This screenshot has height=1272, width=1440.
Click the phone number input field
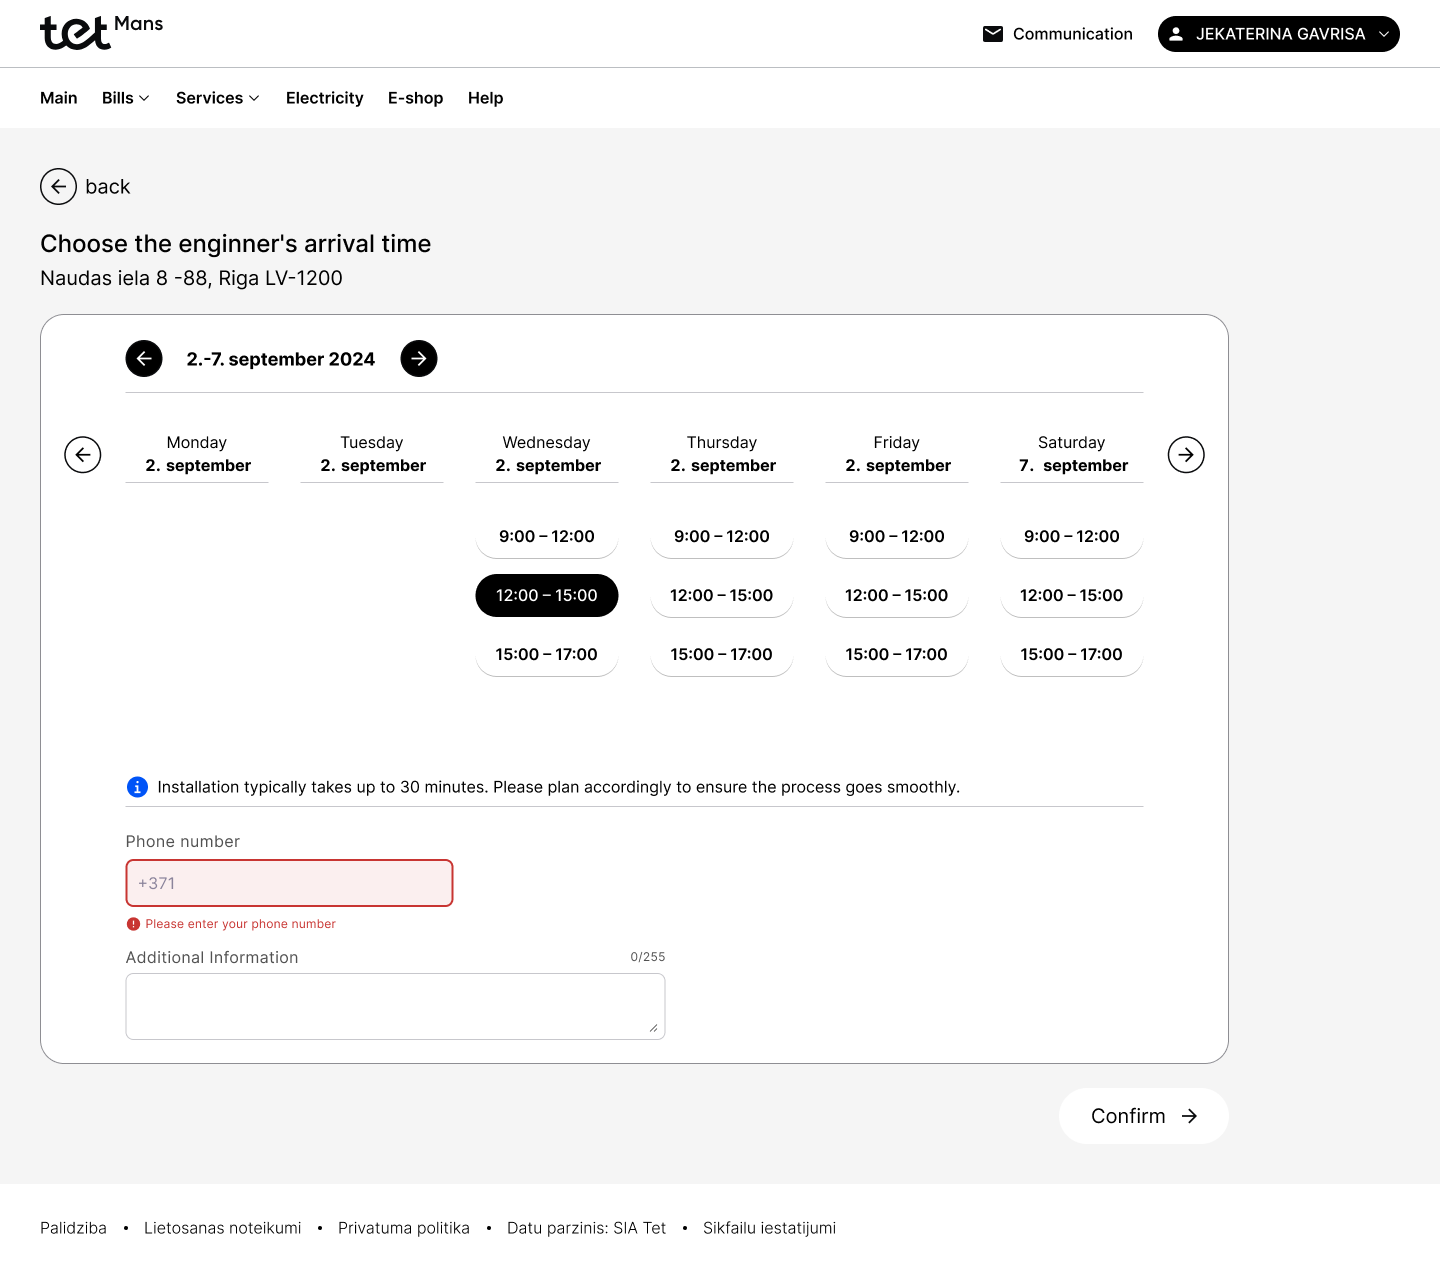289,883
